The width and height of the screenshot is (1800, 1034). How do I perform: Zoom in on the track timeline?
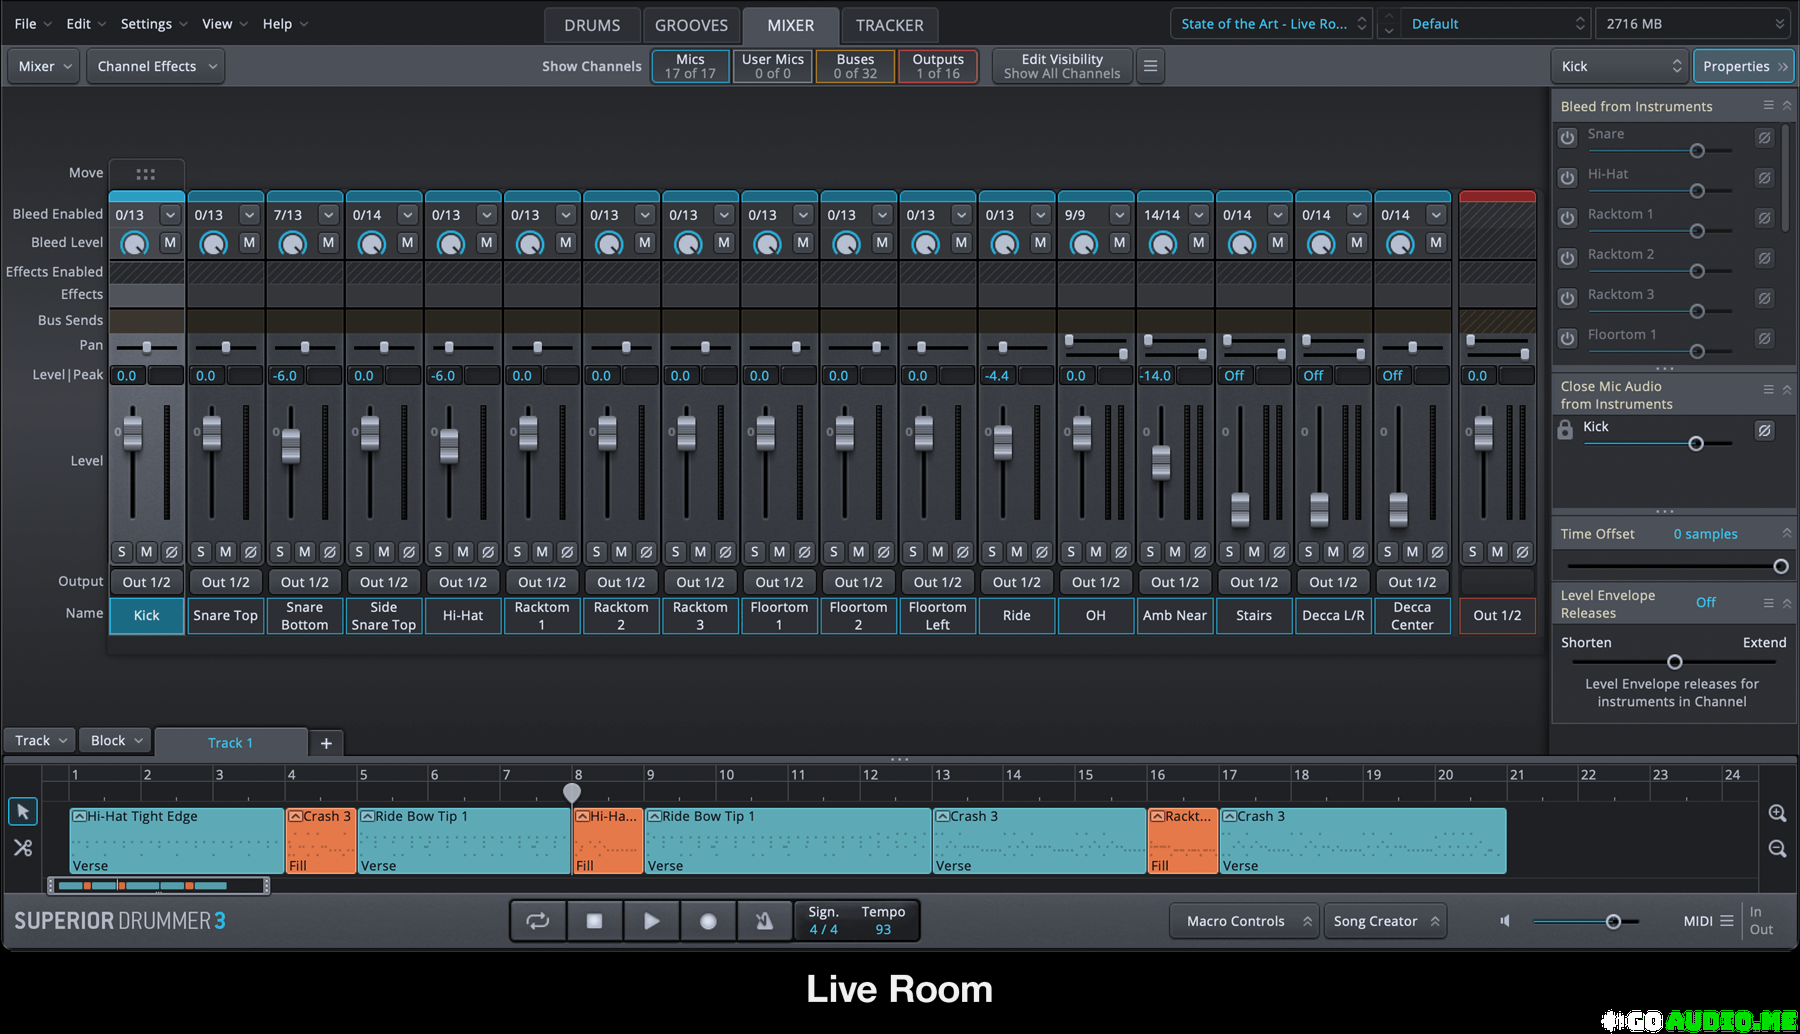[1777, 813]
